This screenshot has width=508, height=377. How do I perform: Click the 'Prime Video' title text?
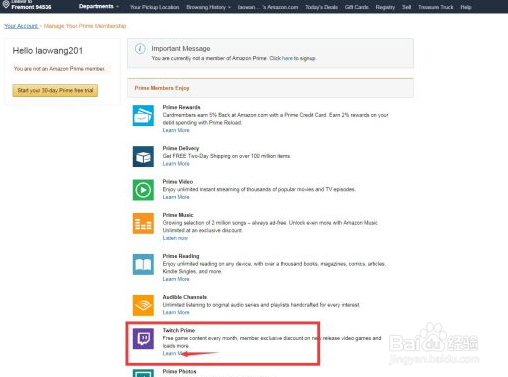[178, 182]
